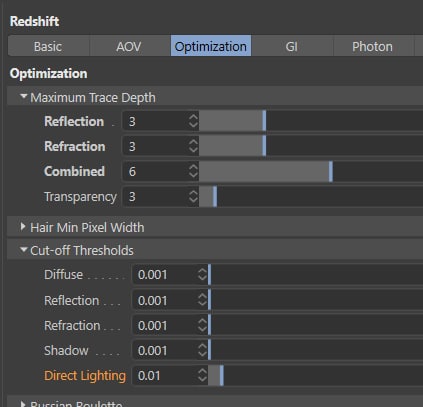
Task: Open the AOV tab
Action: (x=129, y=46)
